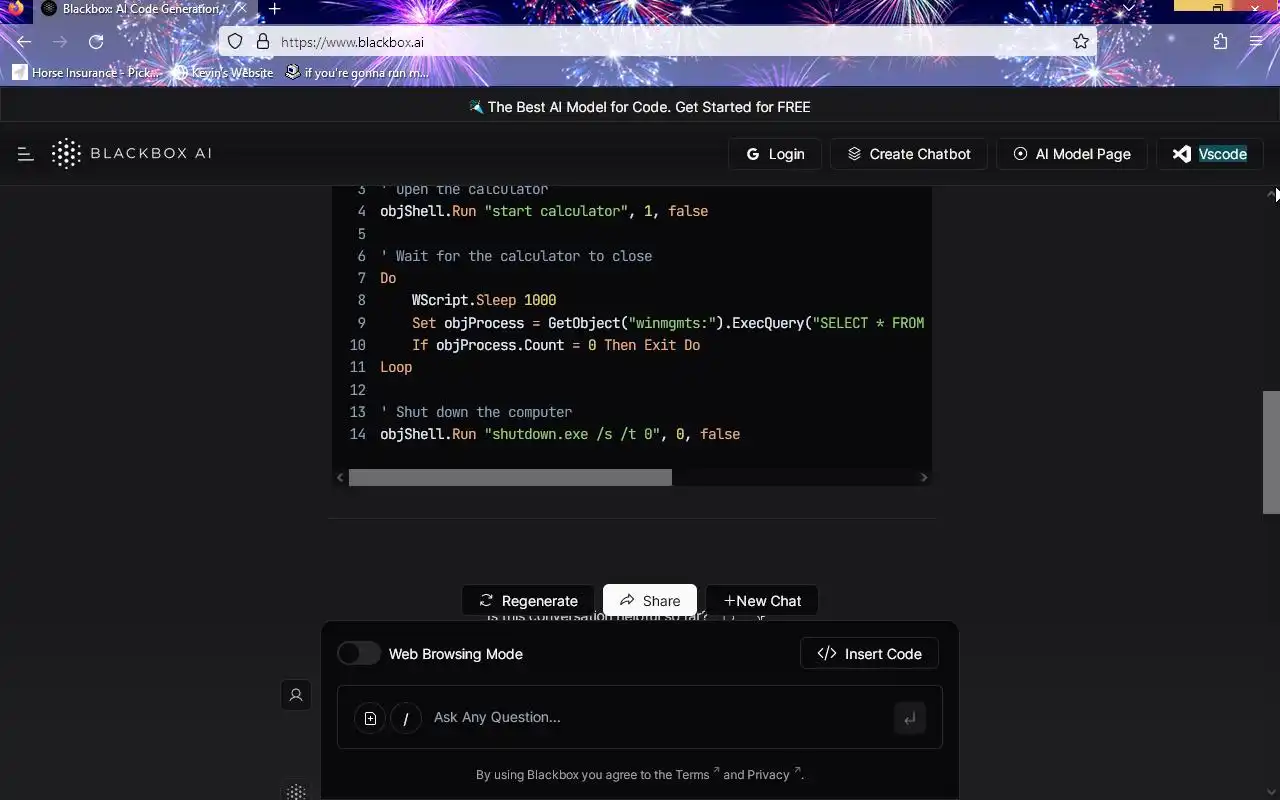Click the Blackbox AI logo
This screenshot has width=1280, height=800.
[131, 153]
